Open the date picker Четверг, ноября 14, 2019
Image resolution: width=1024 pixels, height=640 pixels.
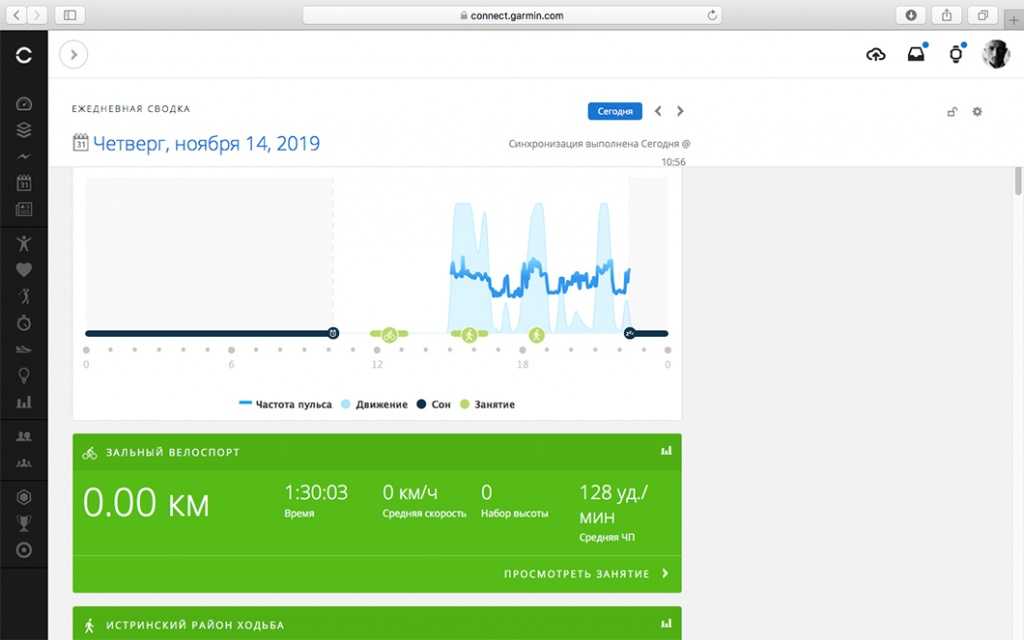(205, 143)
